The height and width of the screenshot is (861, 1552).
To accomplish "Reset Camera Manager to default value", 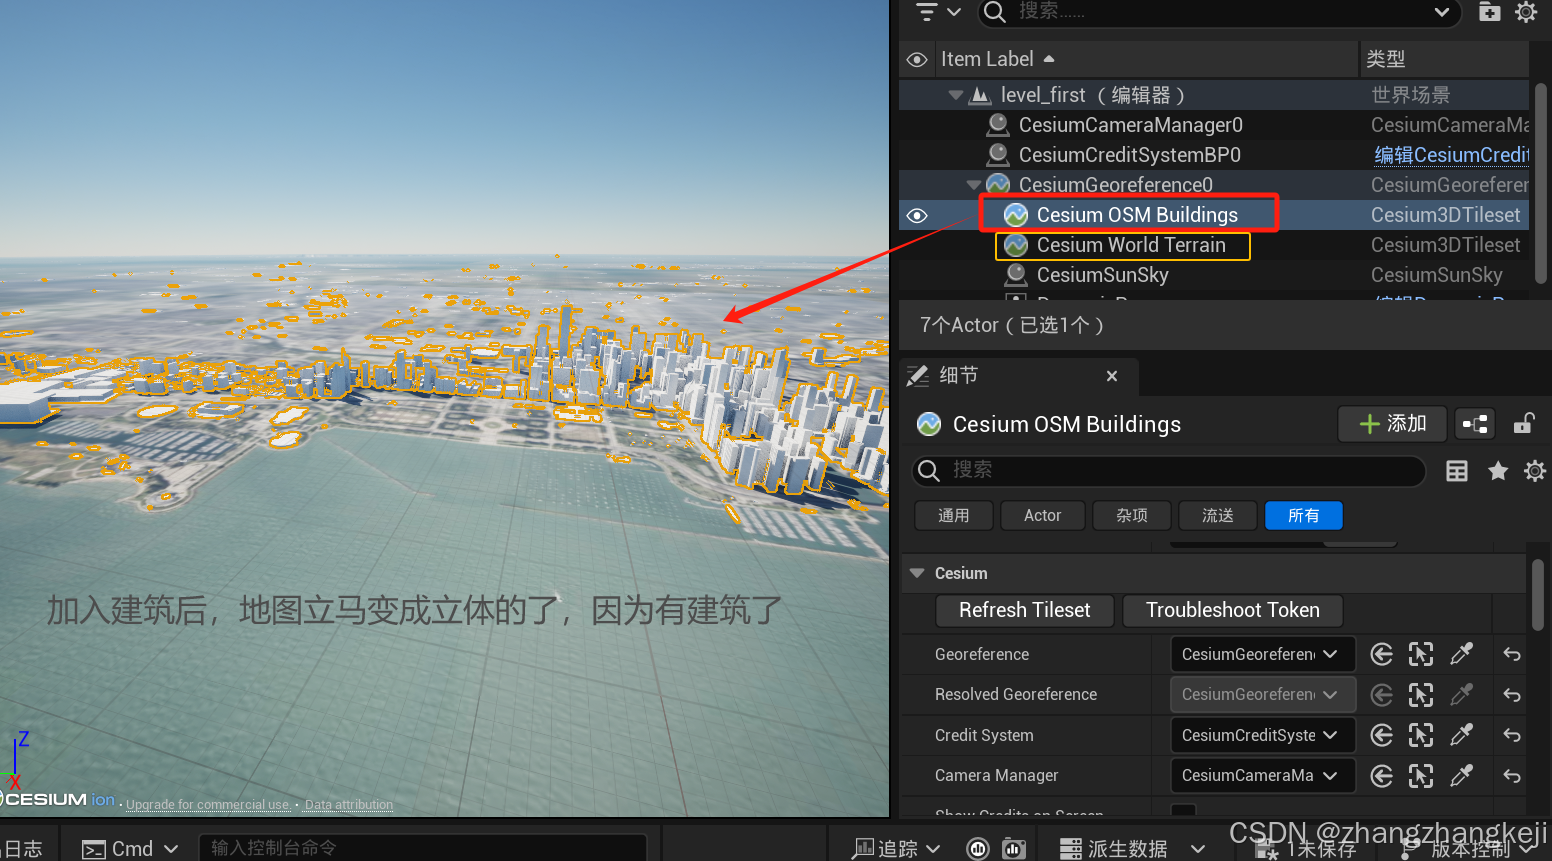I will 1512,776.
